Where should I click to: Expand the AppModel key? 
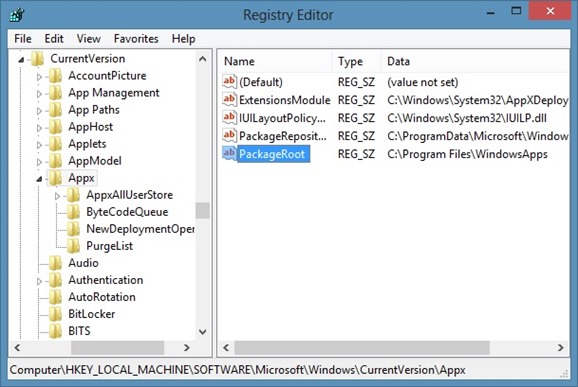coord(39,162)
